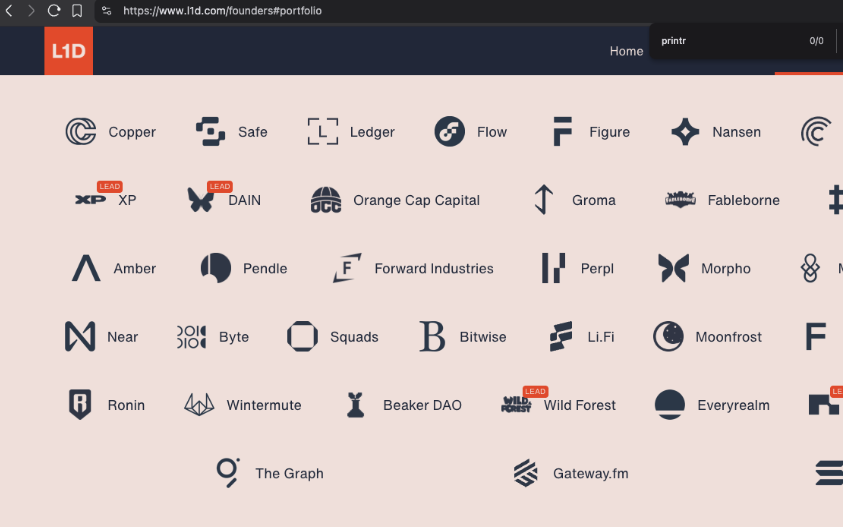Click the browser address bar URL
The height and width of the screenshot is (527, 843).
(222, 11)
